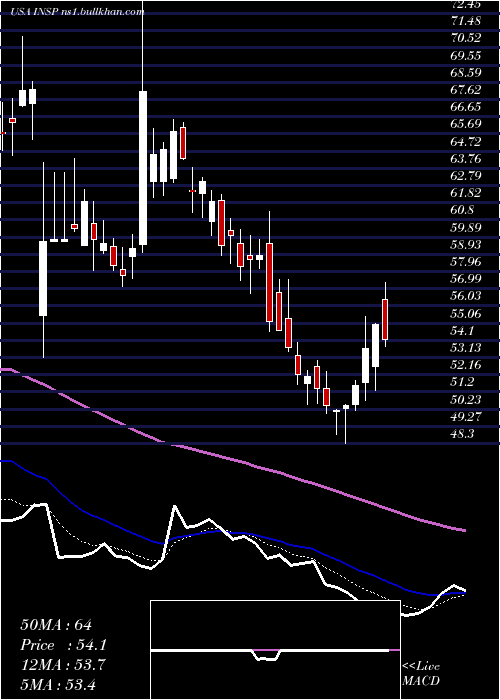Click the 53.13 price axis label

(466, 348)
